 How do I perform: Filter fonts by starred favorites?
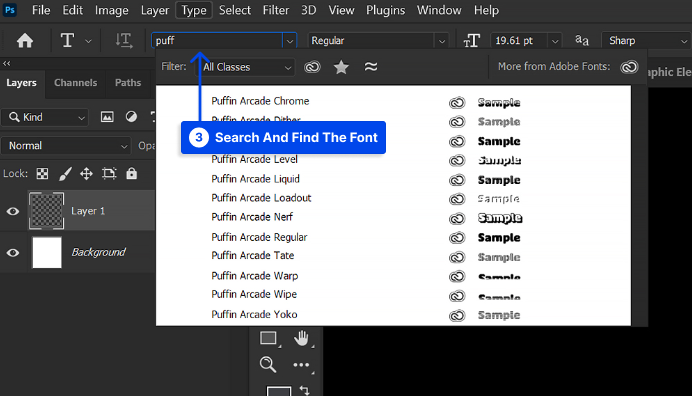[341, 67]
